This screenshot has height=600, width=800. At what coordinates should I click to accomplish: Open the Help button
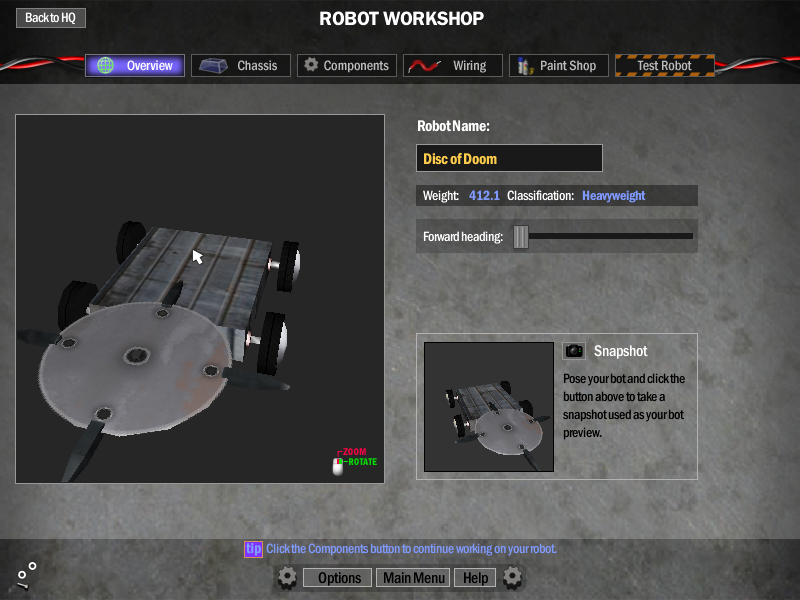tap(475, 578)
